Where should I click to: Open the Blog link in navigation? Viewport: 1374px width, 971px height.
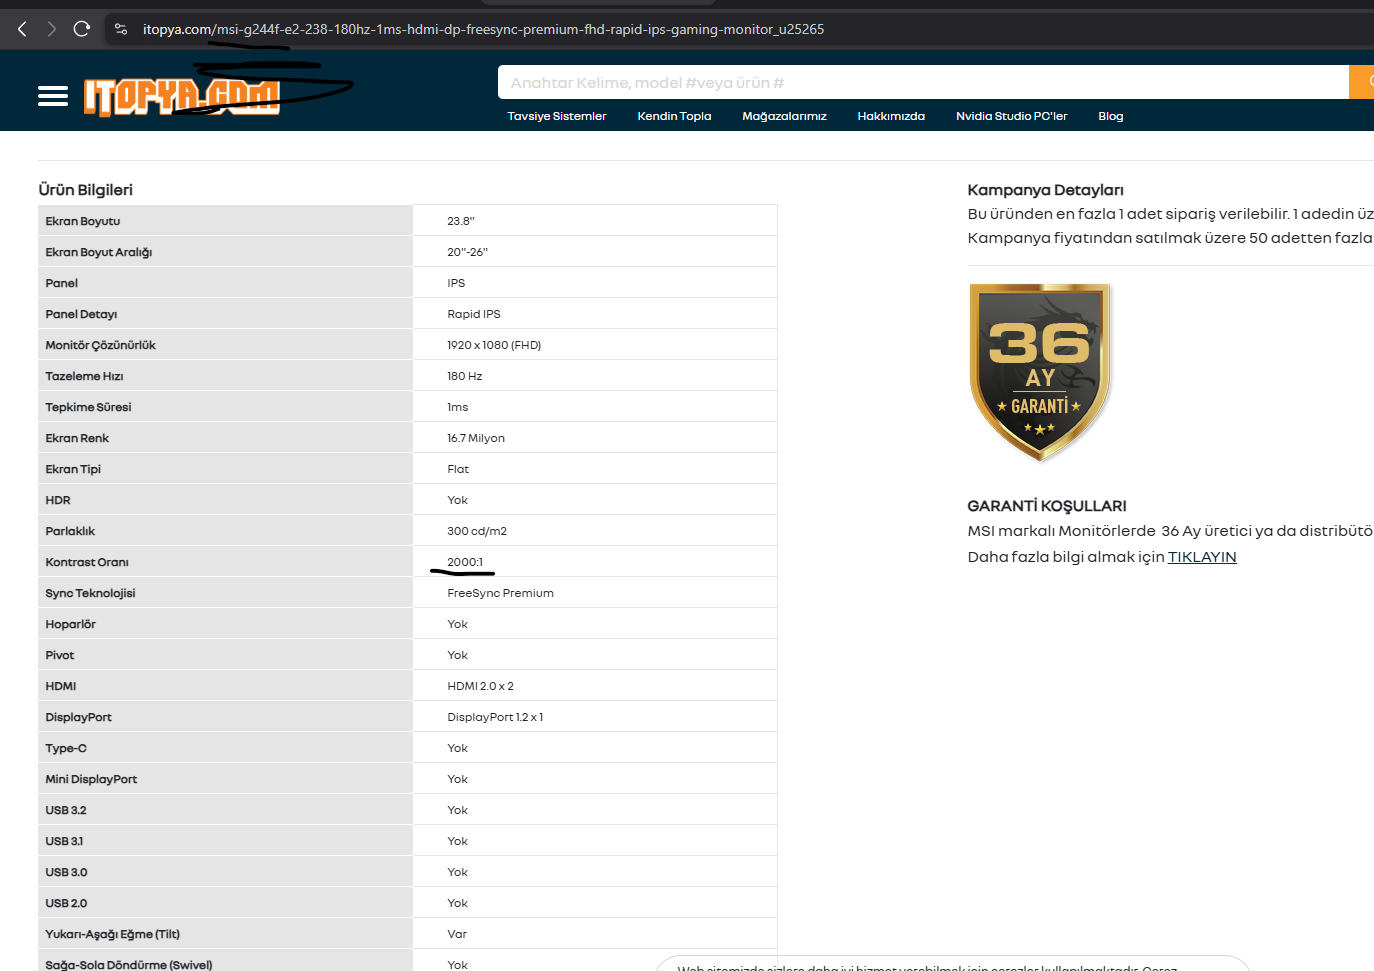coord(1110,116)
